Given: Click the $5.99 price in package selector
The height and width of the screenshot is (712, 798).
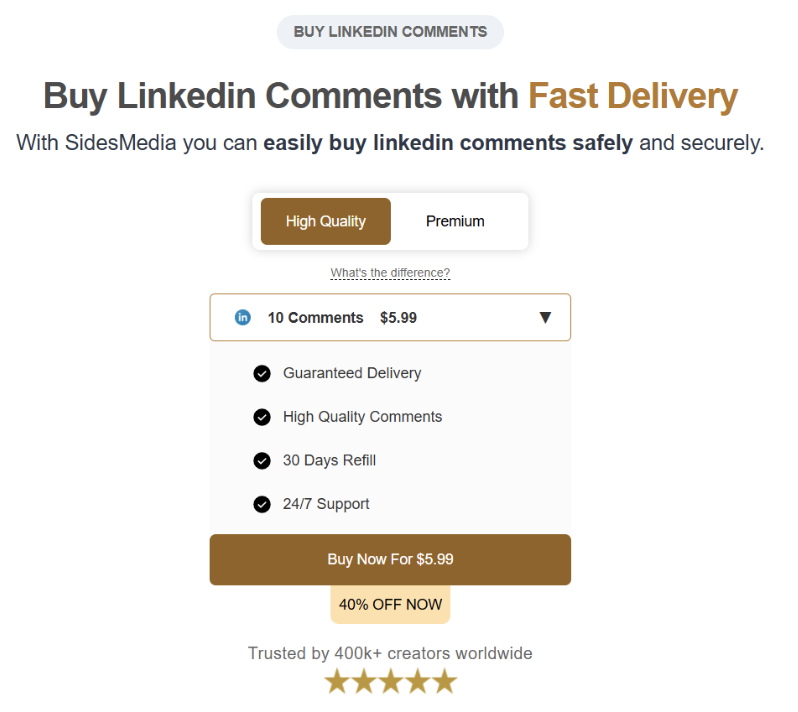Looking at the screenshot, I should 398,318.
